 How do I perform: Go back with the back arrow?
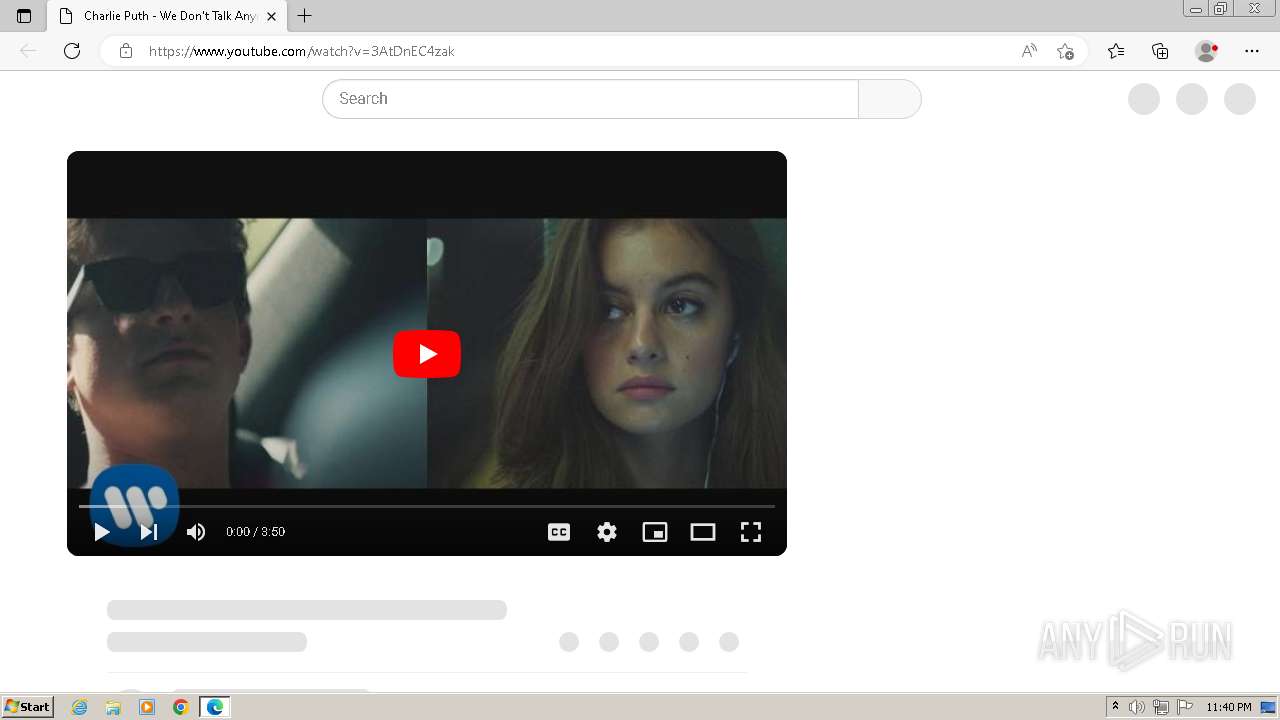coord(28,51)
